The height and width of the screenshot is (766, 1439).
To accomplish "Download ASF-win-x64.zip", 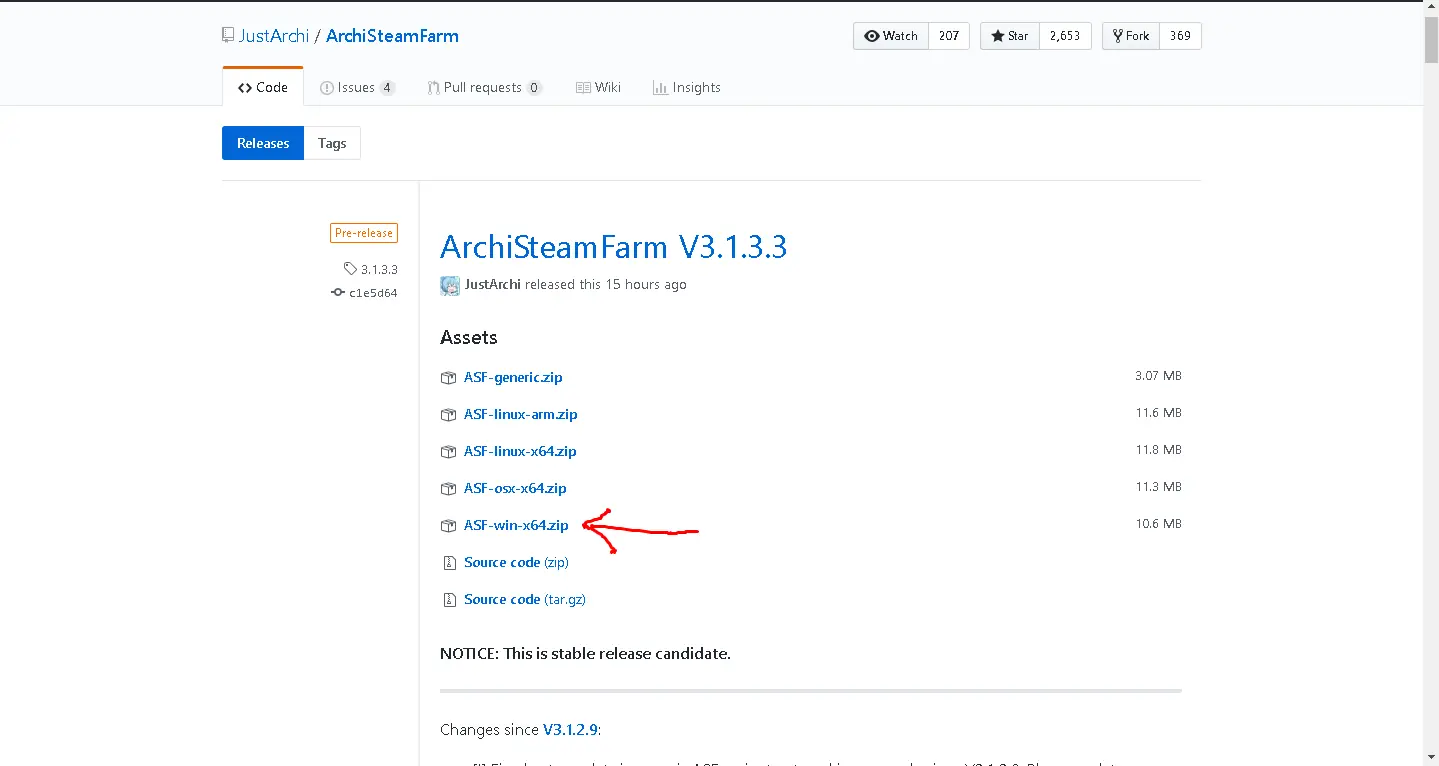I will point(516,526).
